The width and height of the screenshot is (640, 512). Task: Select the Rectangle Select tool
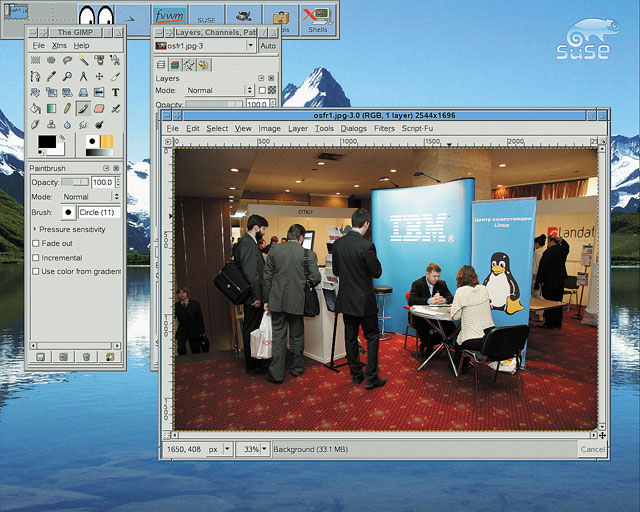click(35, 60)
